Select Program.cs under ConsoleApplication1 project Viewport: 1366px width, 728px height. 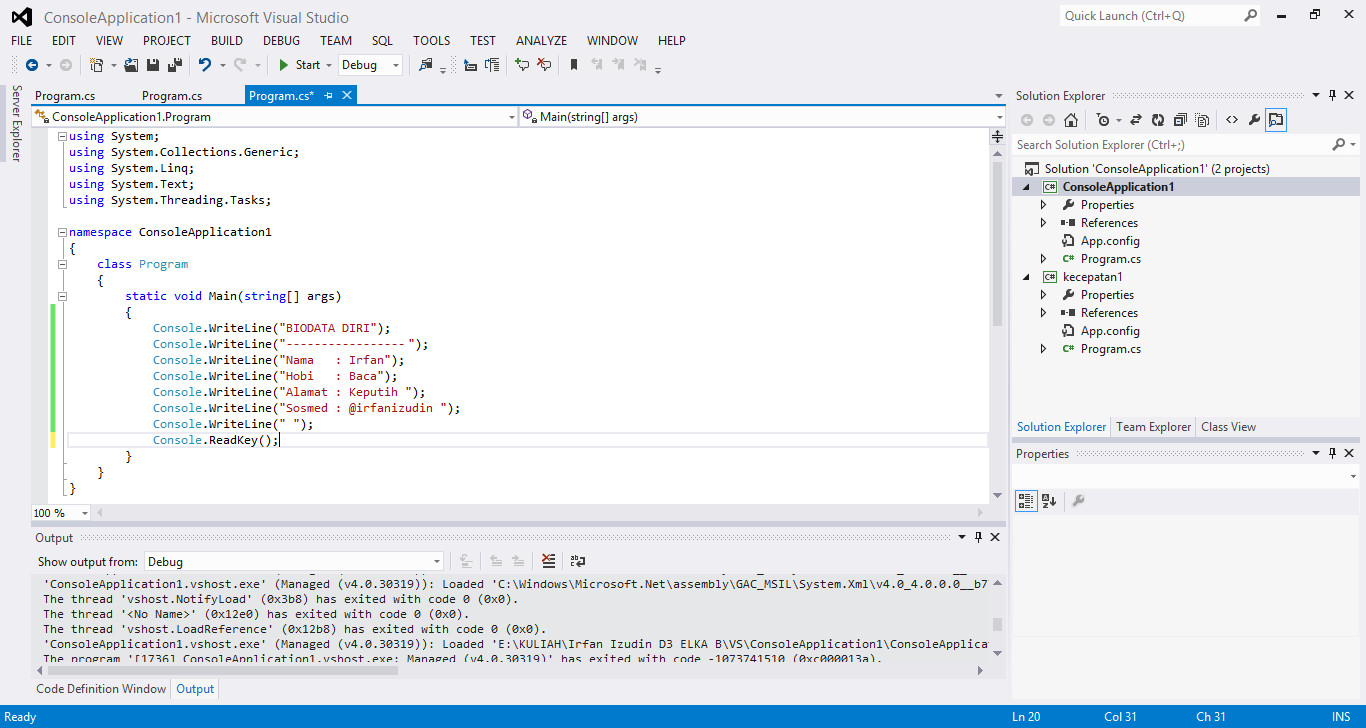1111,259
